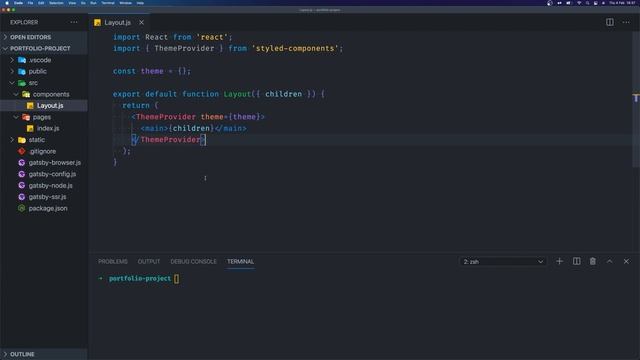Click the npm icon beside package.json
The image size is (640, 360).
(x=22, y=208)
